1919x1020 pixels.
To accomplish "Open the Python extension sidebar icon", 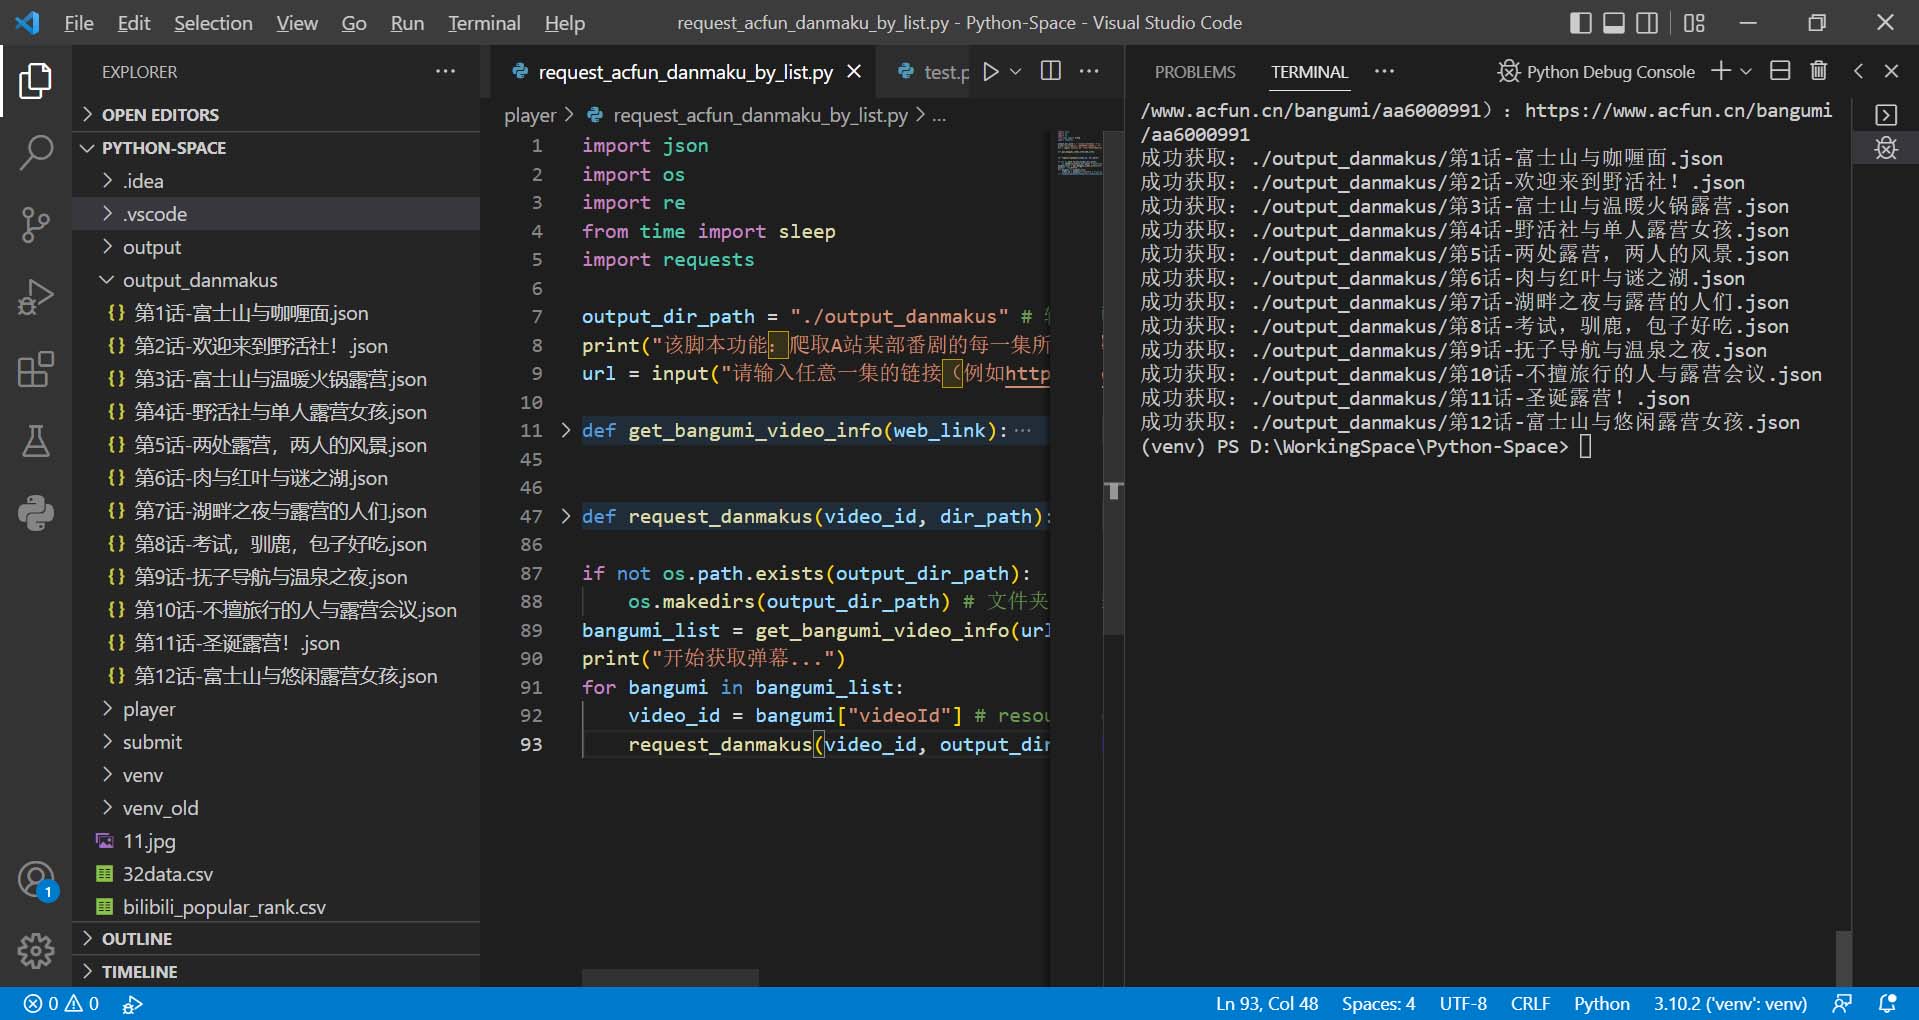I will coord(36,513).
